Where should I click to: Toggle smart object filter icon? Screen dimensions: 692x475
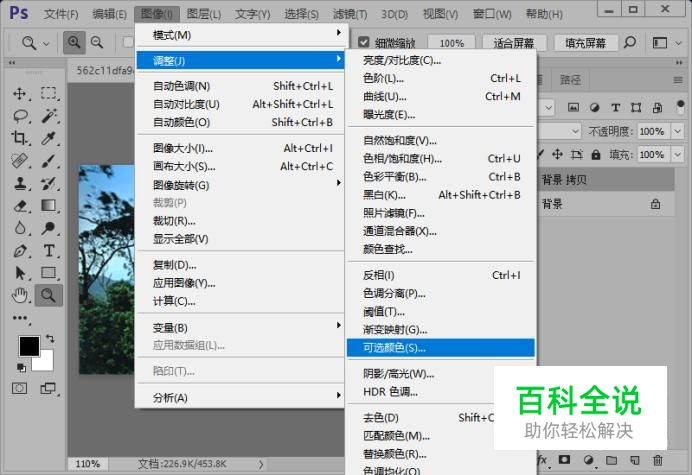click(x=657, y=107)
